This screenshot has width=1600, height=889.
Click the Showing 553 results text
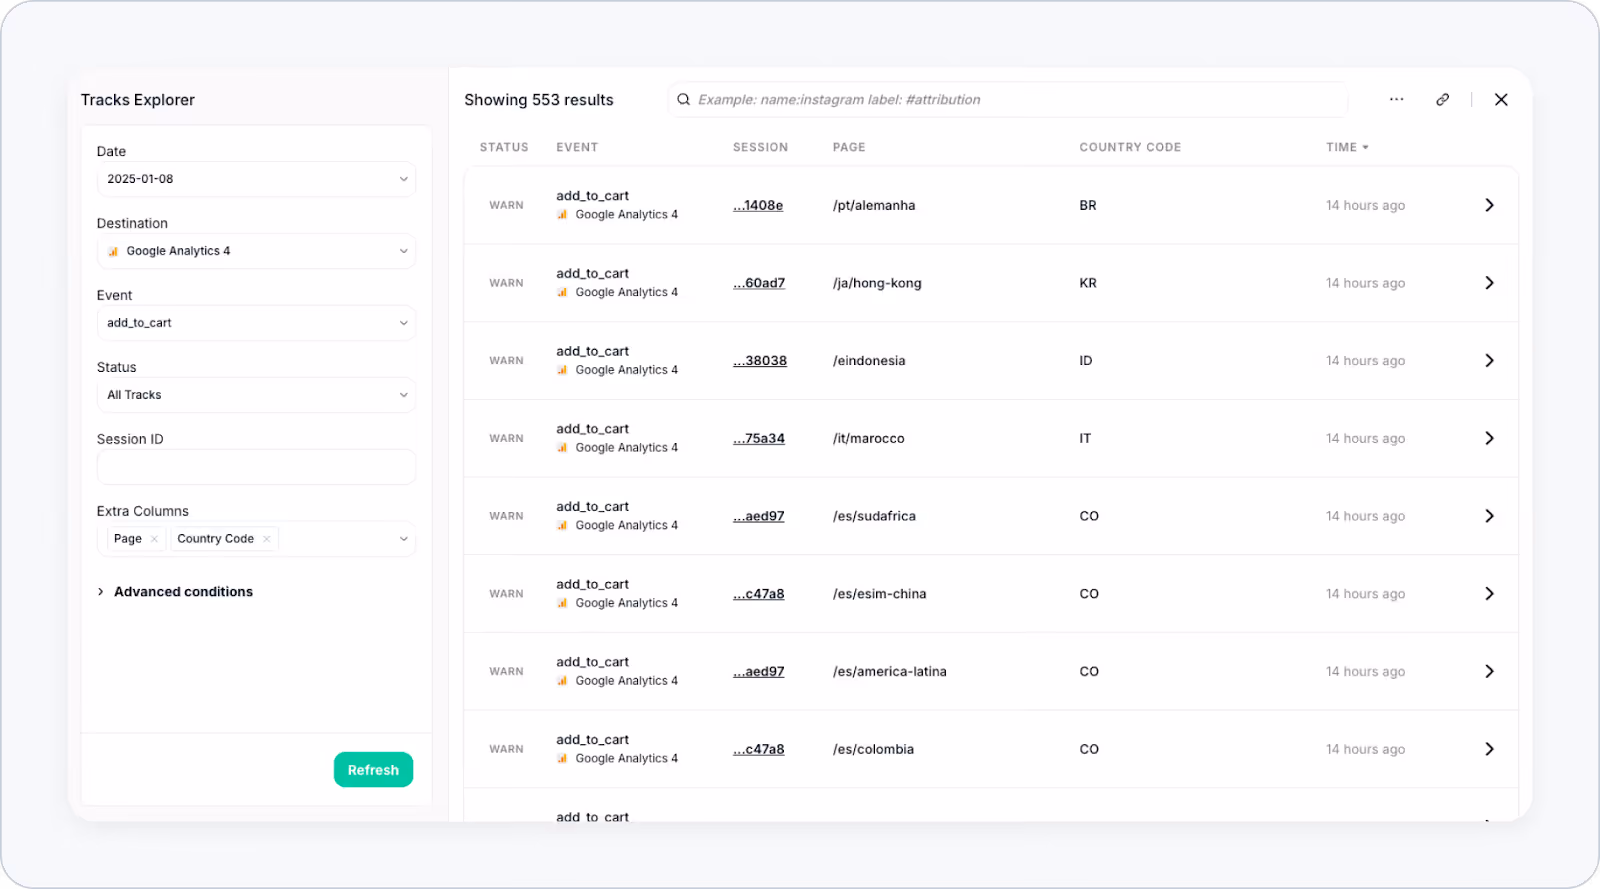[539, 100]
